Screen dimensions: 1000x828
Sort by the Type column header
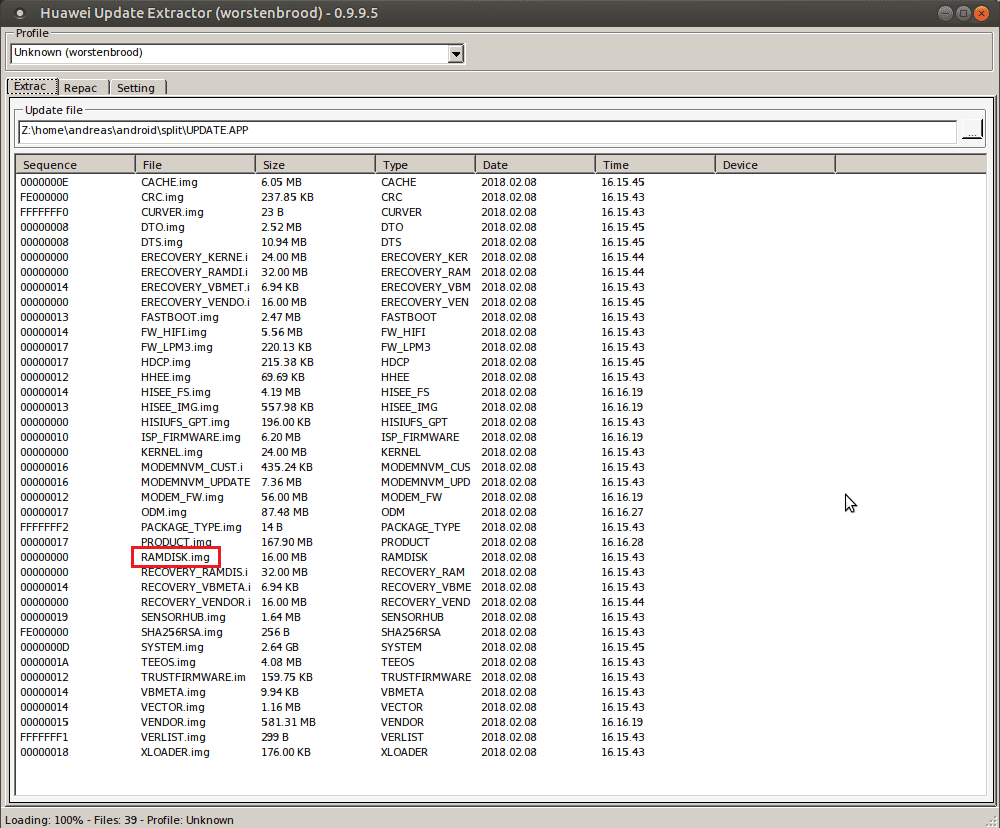pos(425,165)
